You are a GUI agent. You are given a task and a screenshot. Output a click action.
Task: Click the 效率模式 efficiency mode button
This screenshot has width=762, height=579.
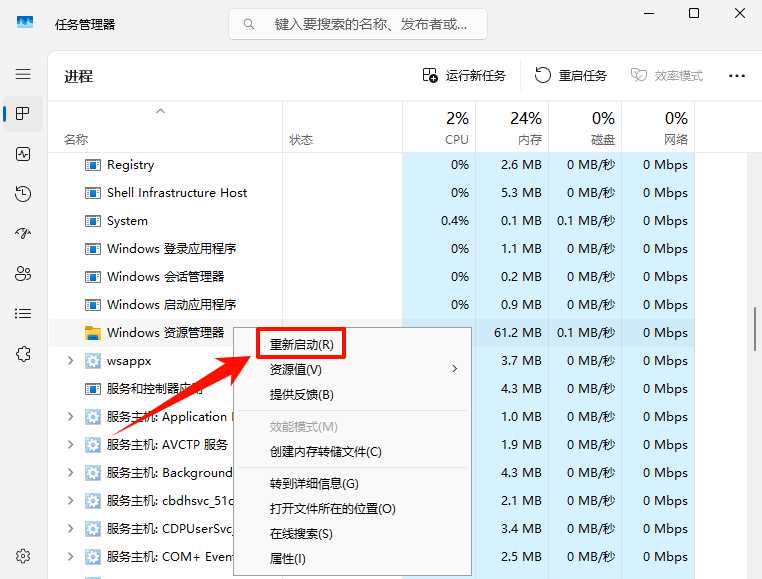[666, 75]
